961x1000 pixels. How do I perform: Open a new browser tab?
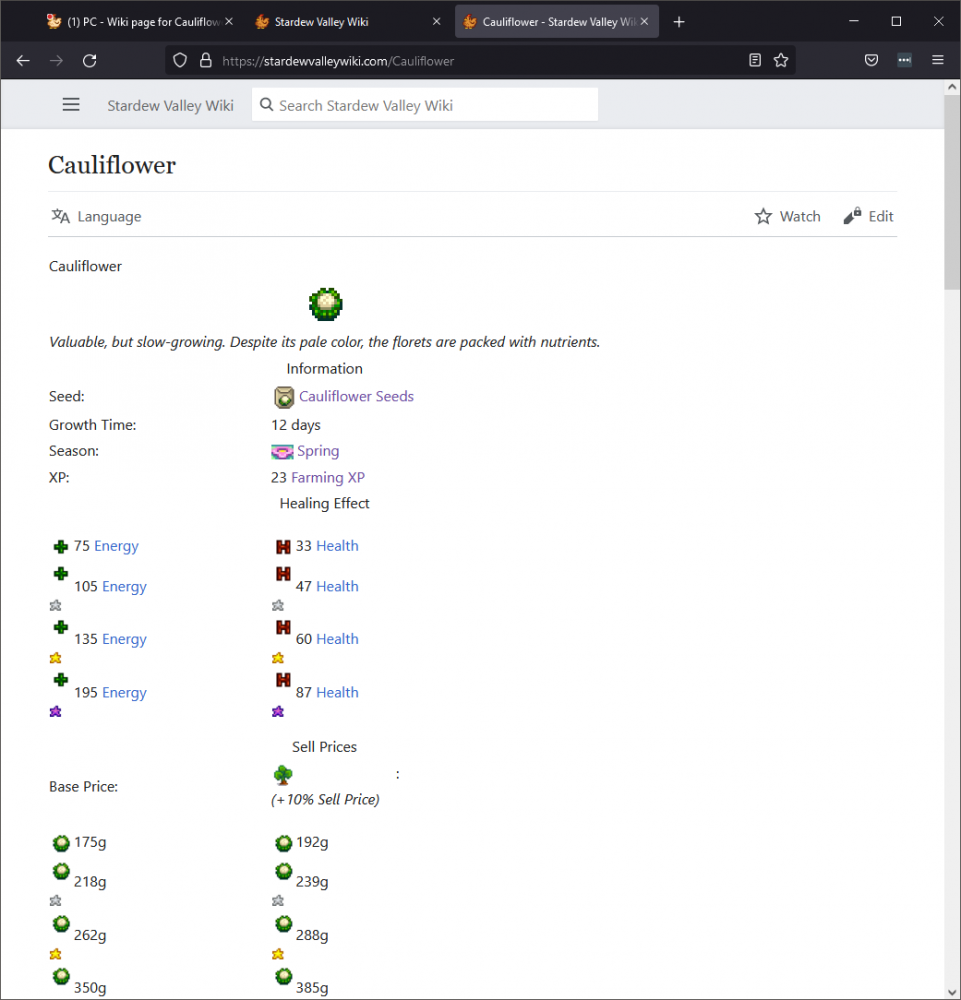(x=679, y=22)
